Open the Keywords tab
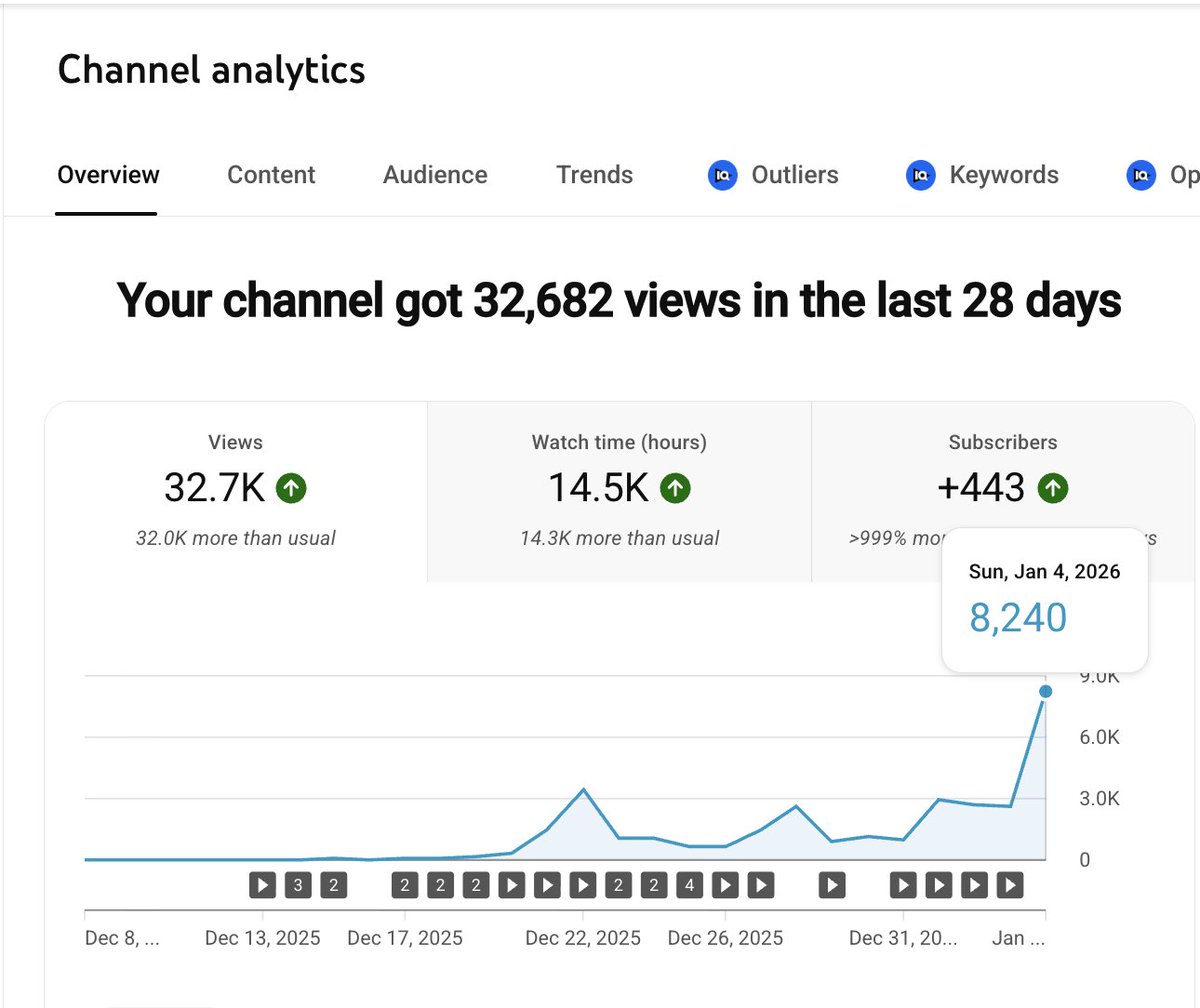 click(x=1004, y=175)
